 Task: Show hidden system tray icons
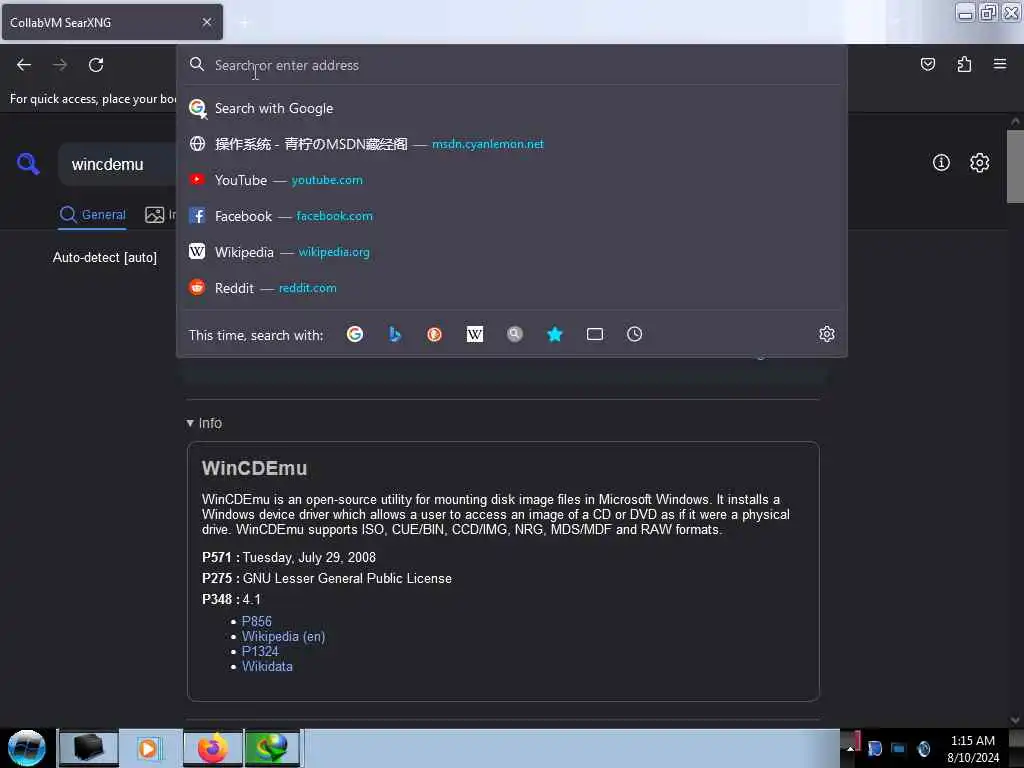tap(850, 748)
